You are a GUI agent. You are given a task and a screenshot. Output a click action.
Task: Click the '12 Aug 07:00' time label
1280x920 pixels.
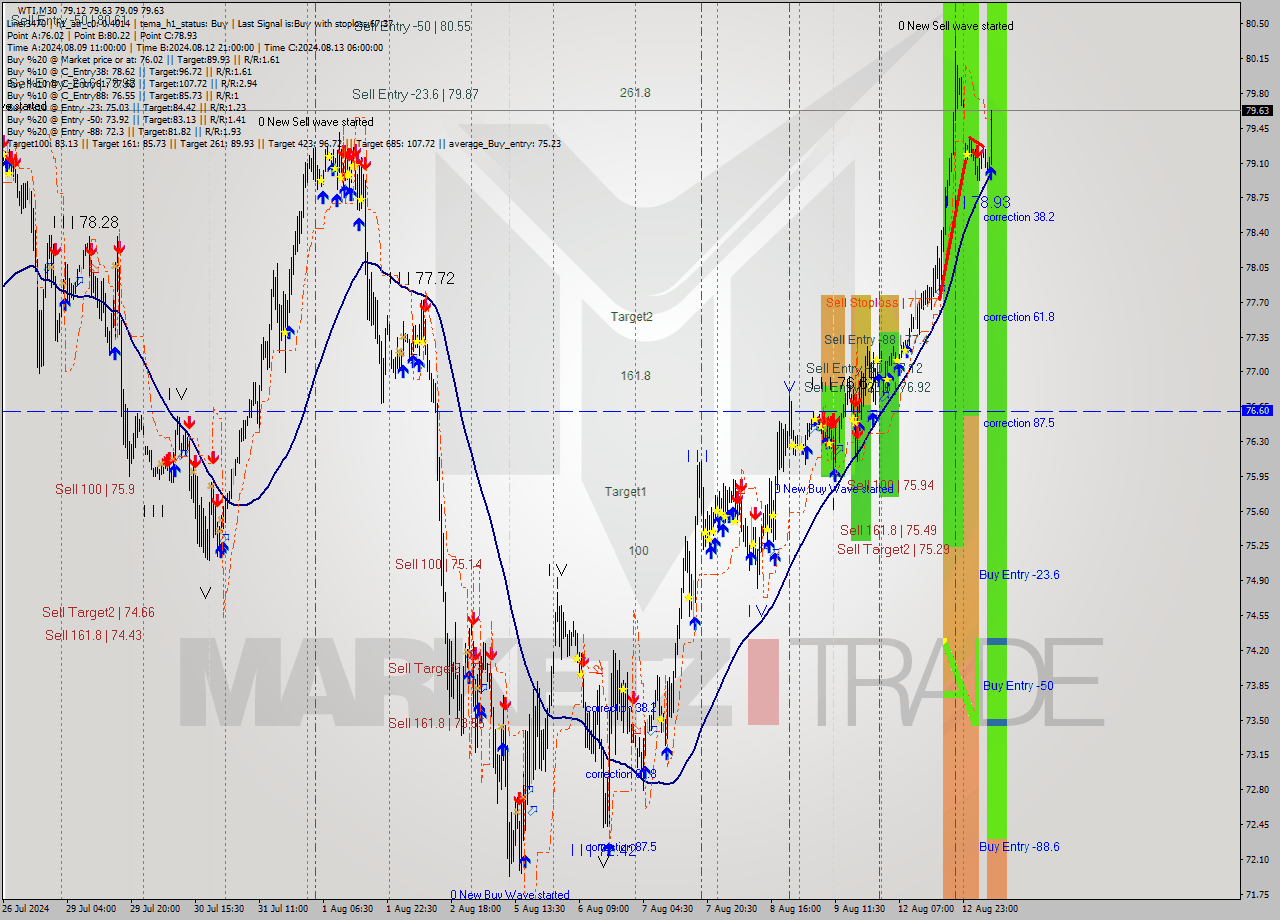pyautogui.click(x=925, y=909)
